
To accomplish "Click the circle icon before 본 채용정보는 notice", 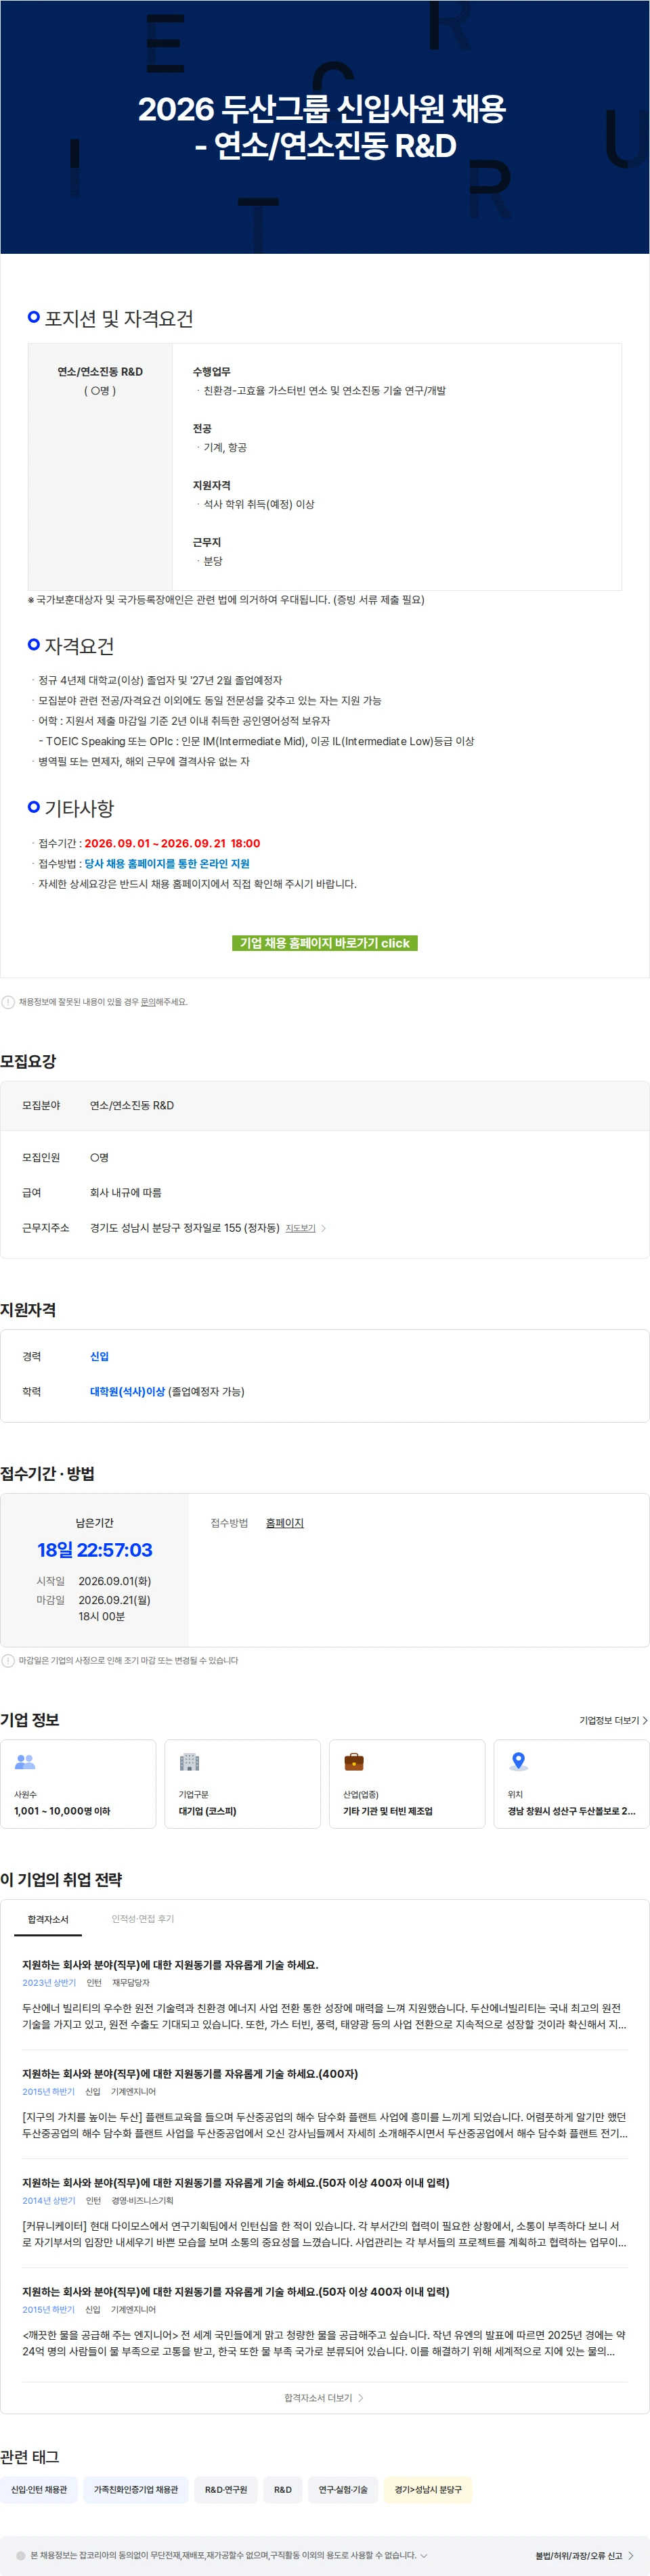I will tap(21, 2556).
